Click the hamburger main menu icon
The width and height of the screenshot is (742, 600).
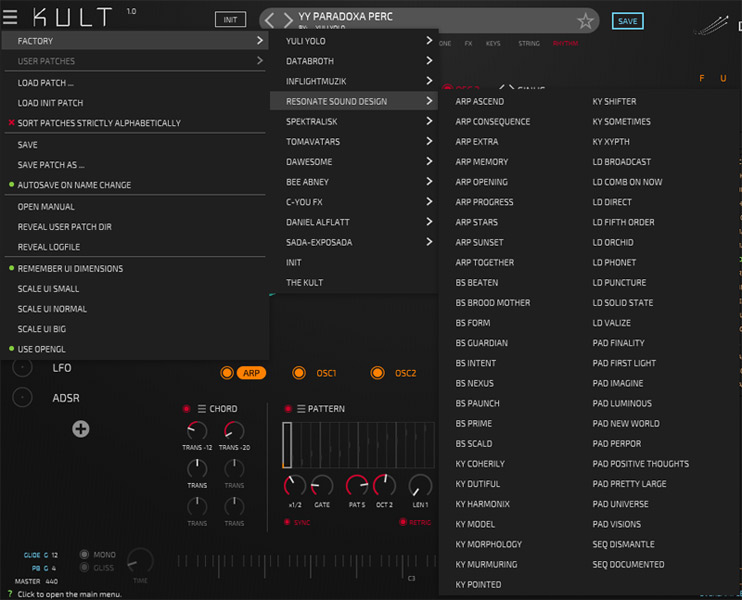tap(10, 17)
